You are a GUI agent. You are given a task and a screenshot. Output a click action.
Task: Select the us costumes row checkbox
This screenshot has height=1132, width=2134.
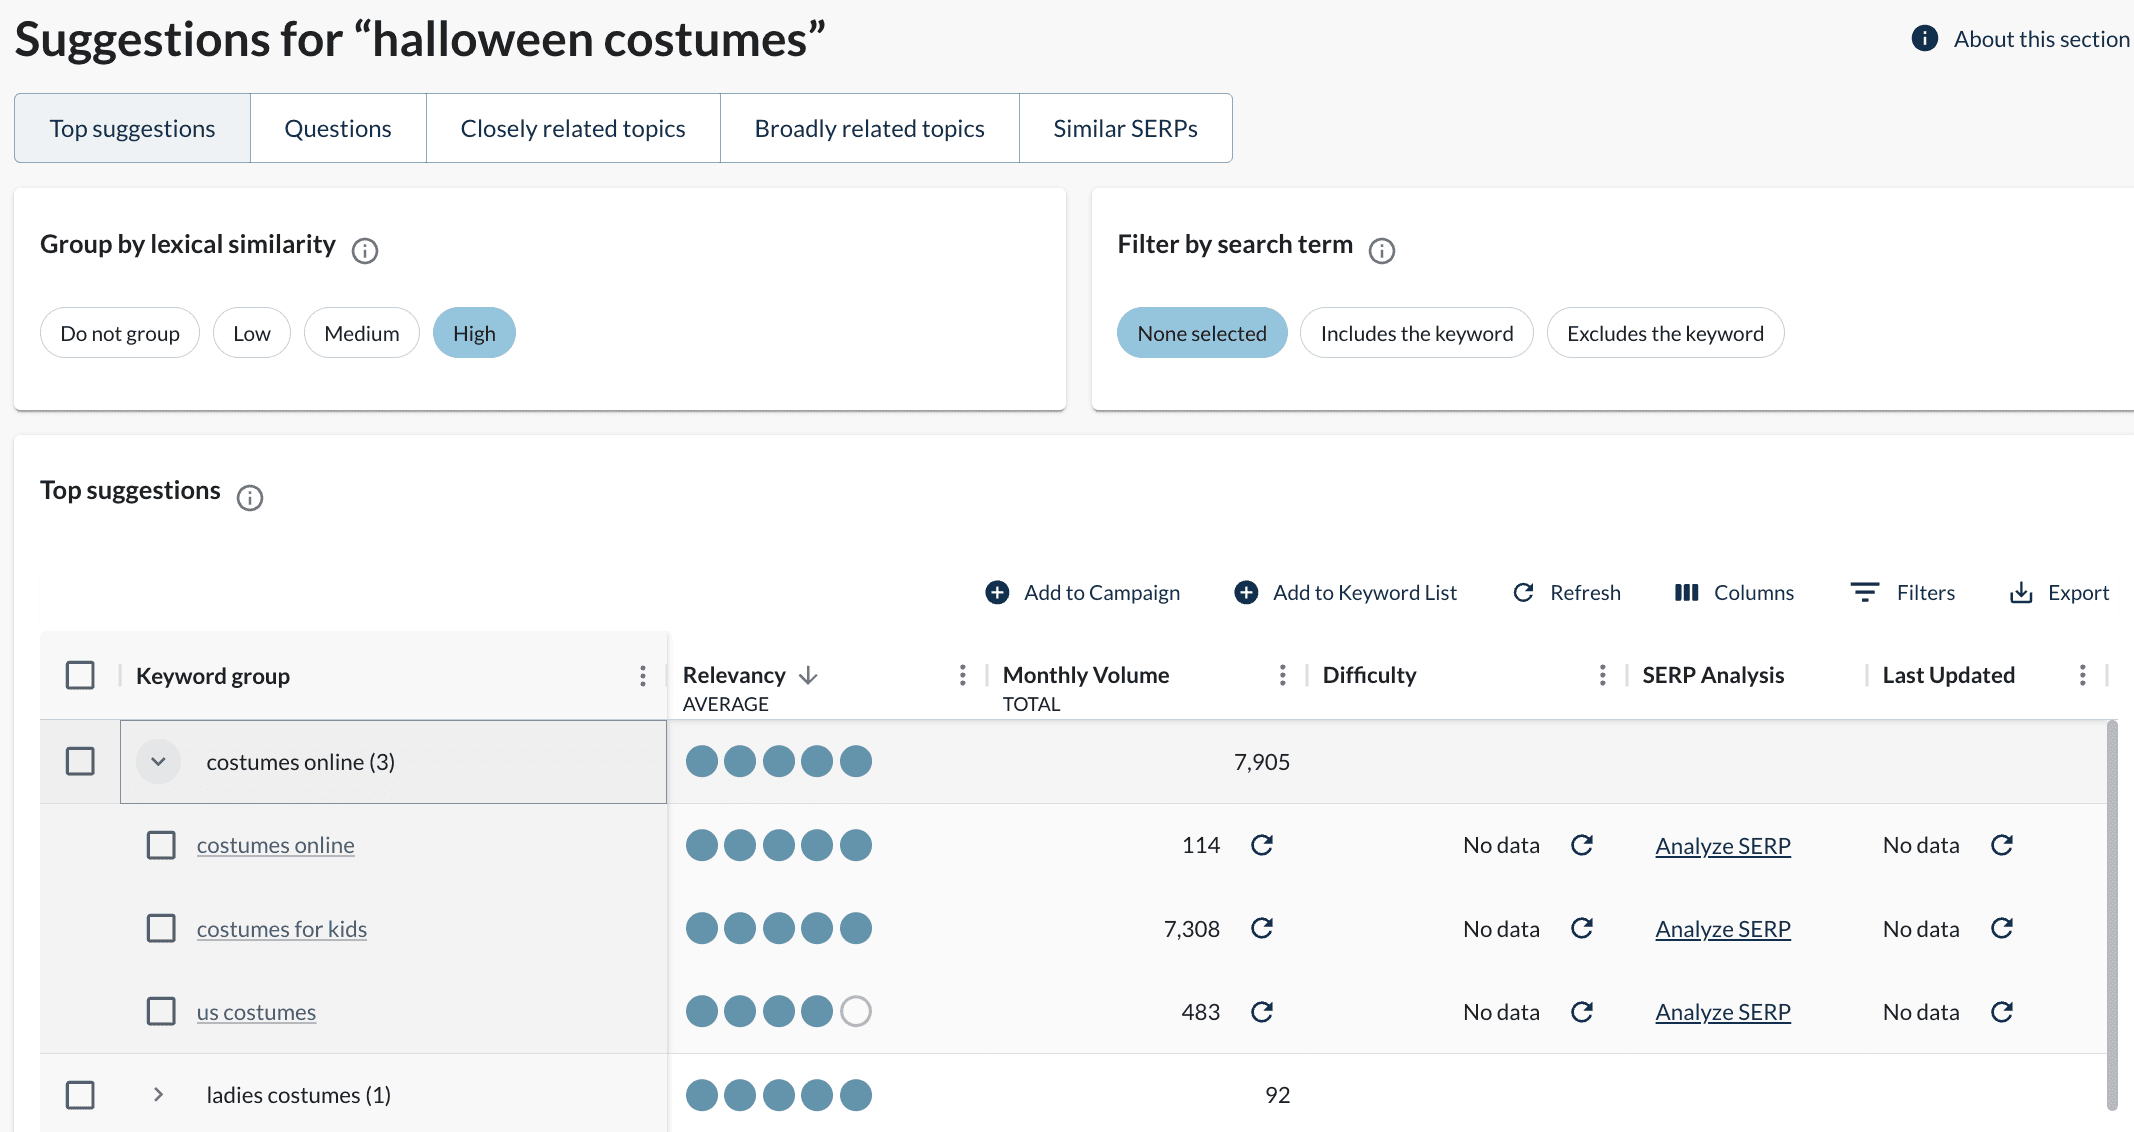161,1012
